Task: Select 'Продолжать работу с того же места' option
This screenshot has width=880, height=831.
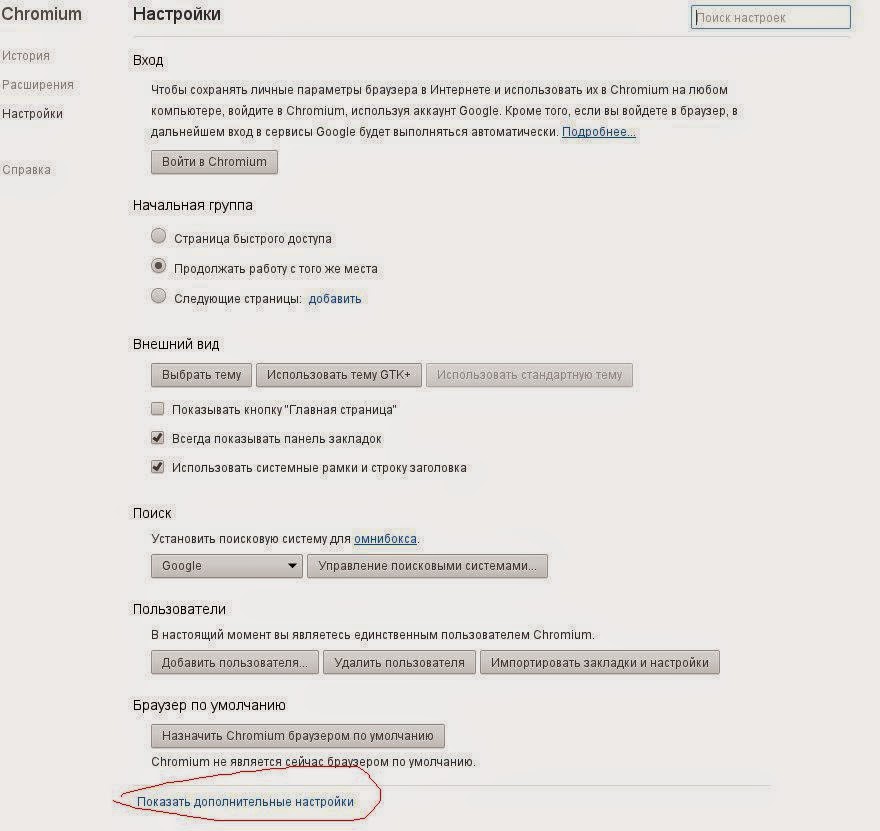Action: [x=158, y=268]
